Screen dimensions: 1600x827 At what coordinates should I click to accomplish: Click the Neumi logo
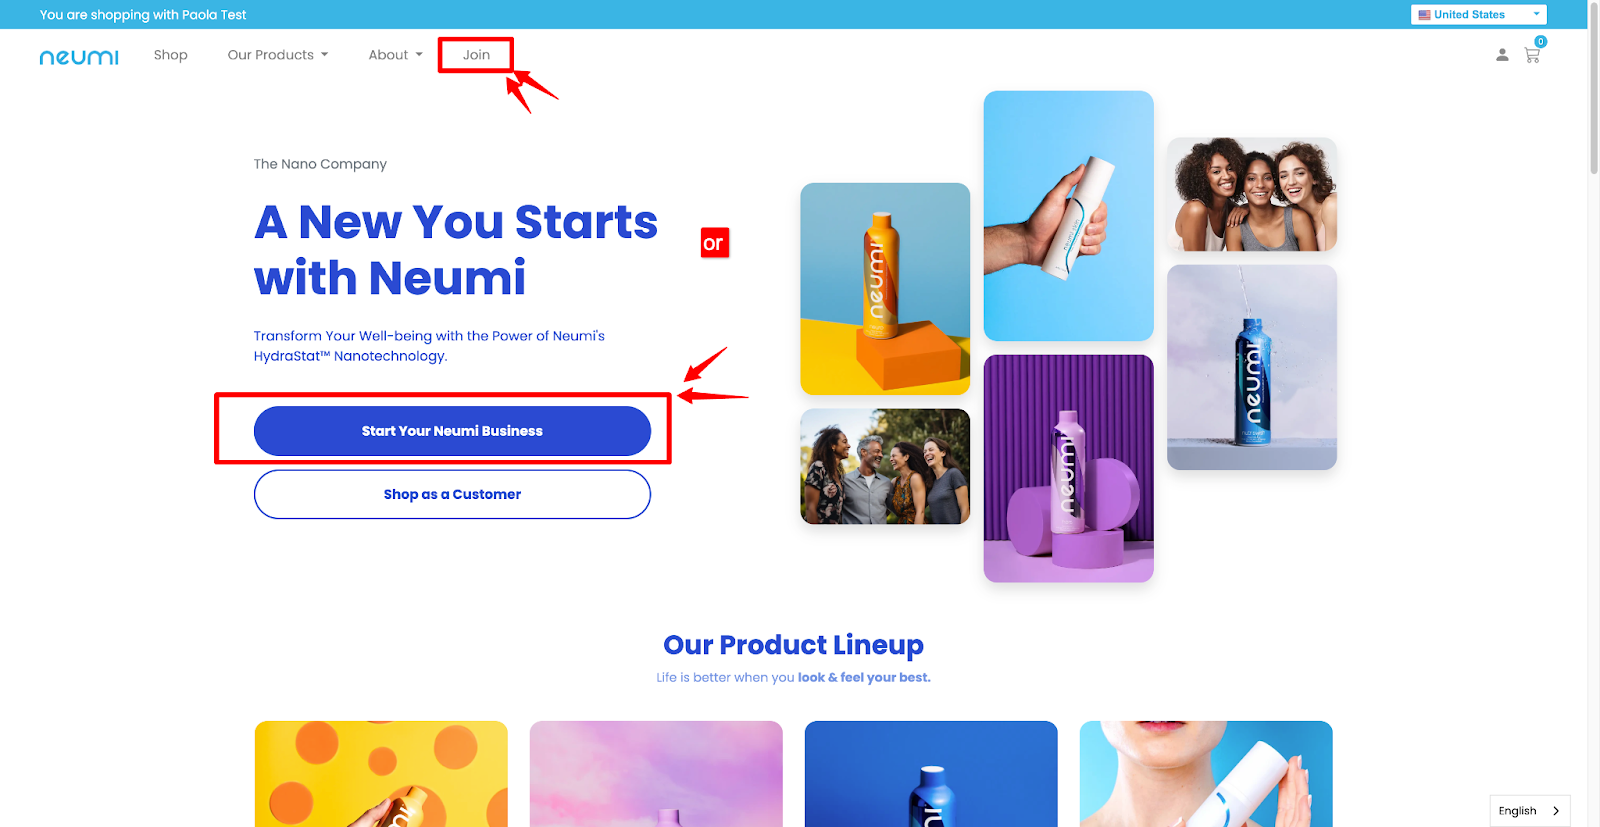[79, 57]
